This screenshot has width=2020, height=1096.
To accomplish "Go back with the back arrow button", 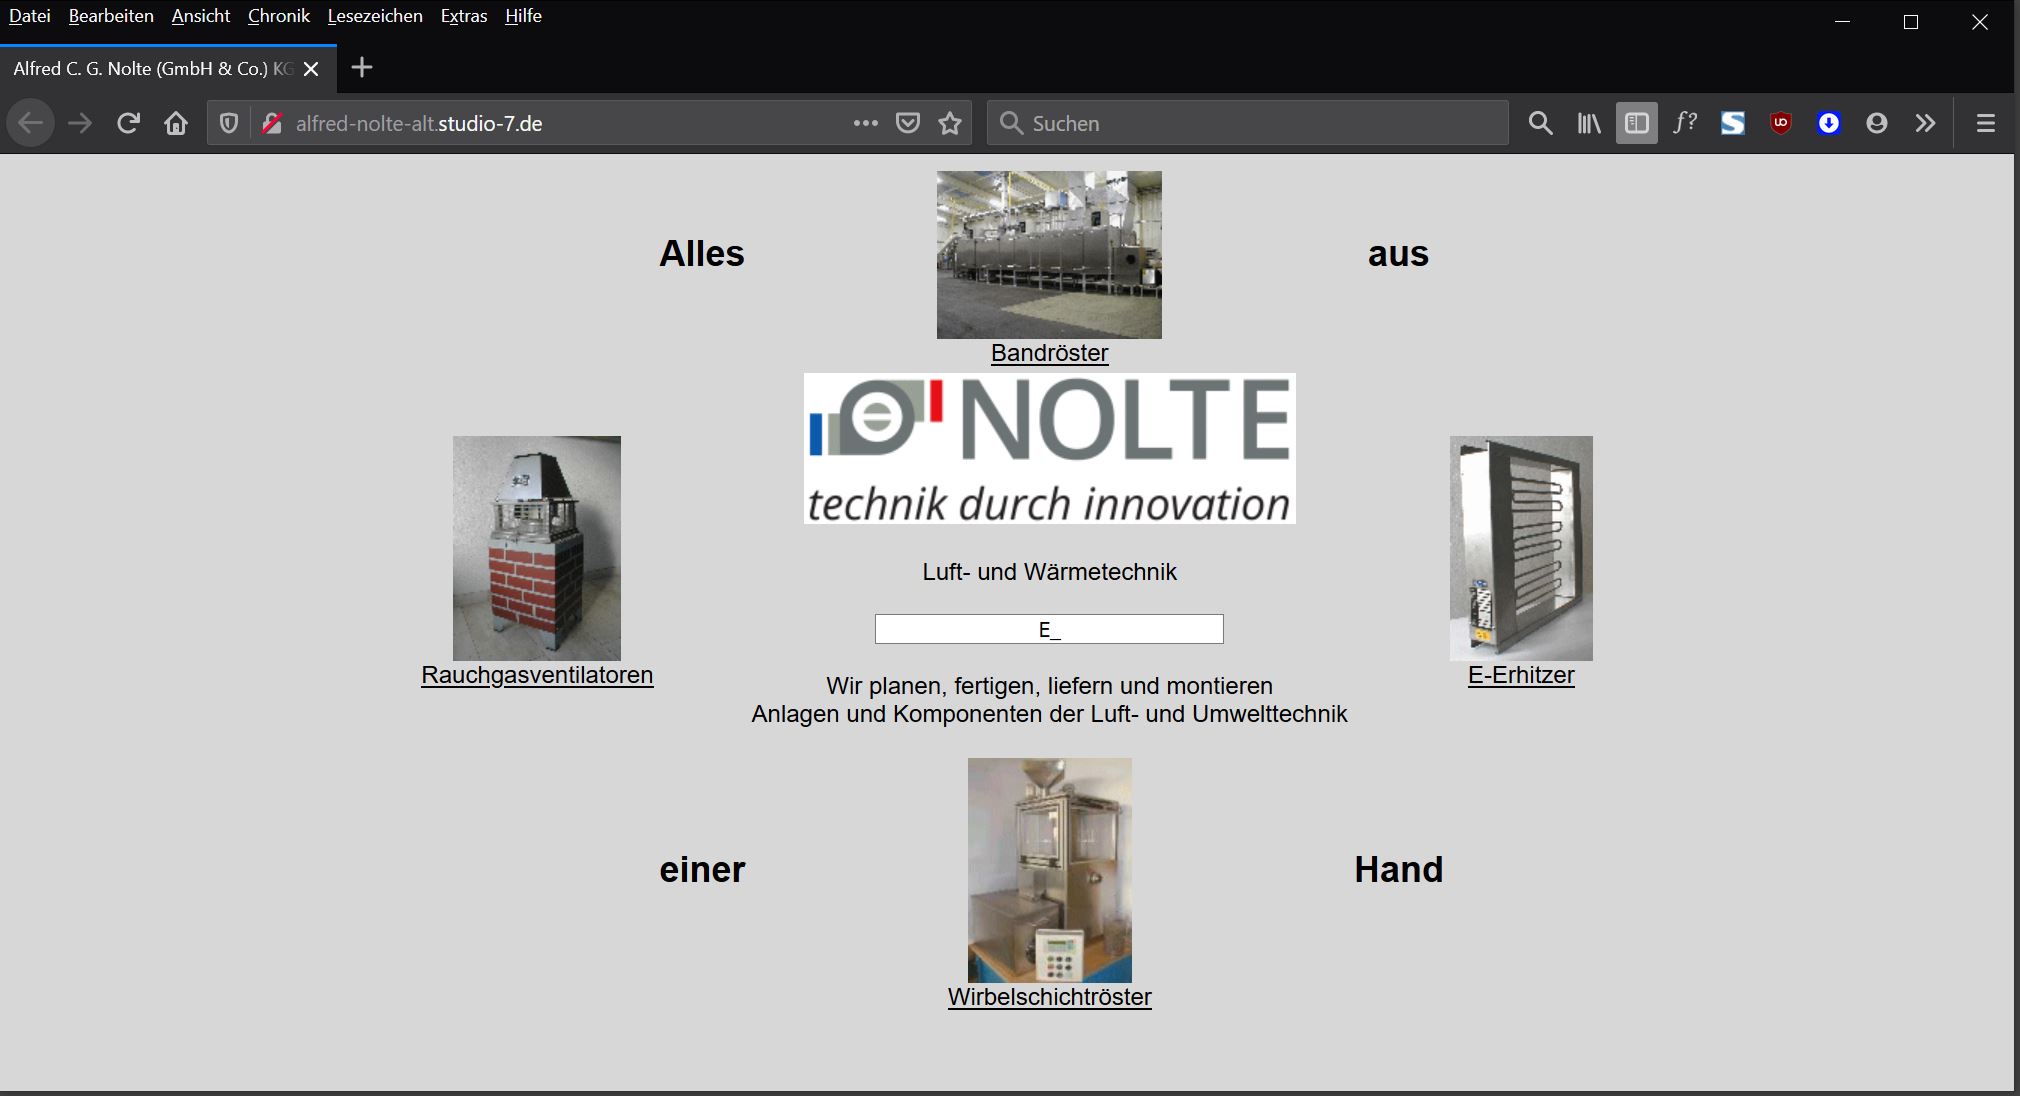I will click(31, 123).
